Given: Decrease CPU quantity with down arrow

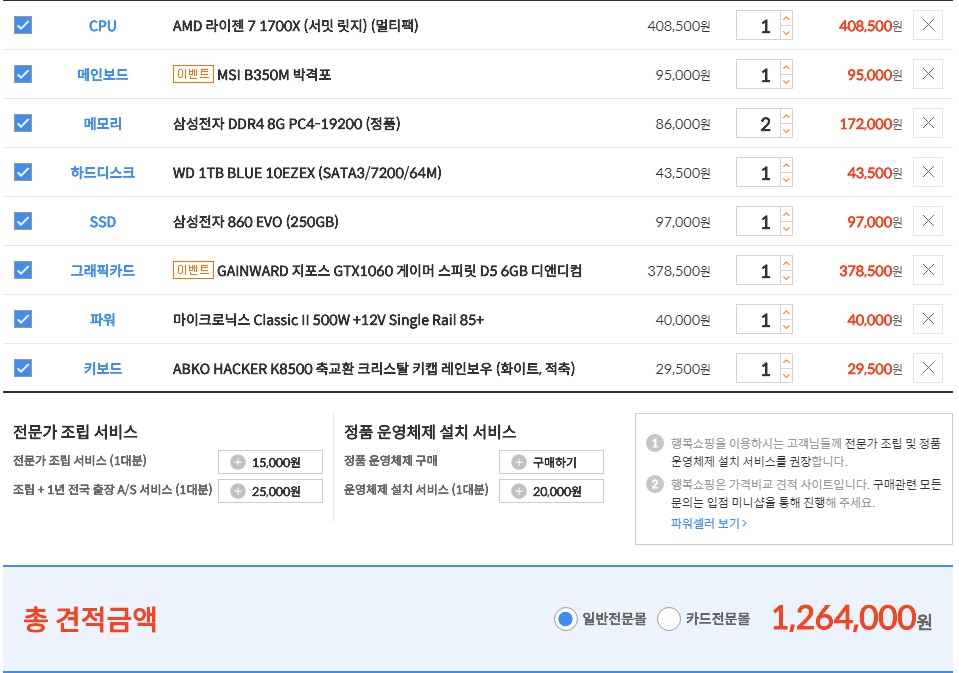Looking at the screenshot, I should (x=787, y=32).
